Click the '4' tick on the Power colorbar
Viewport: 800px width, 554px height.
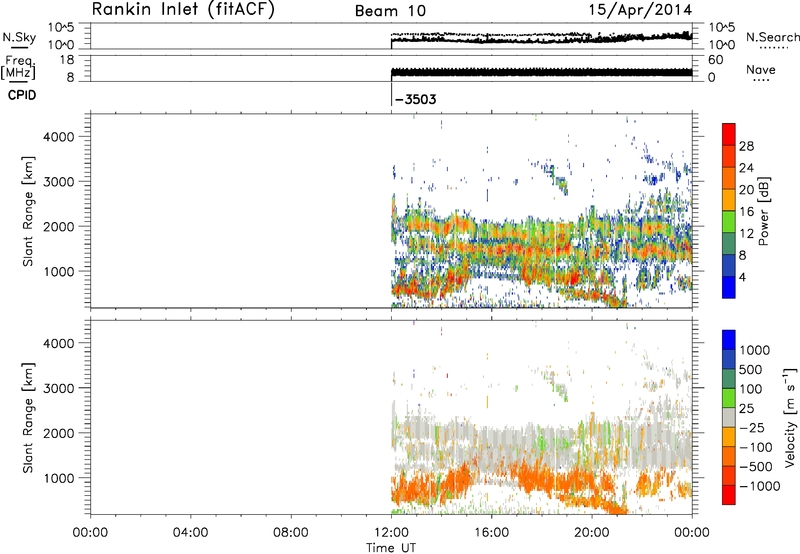point(742,277)
